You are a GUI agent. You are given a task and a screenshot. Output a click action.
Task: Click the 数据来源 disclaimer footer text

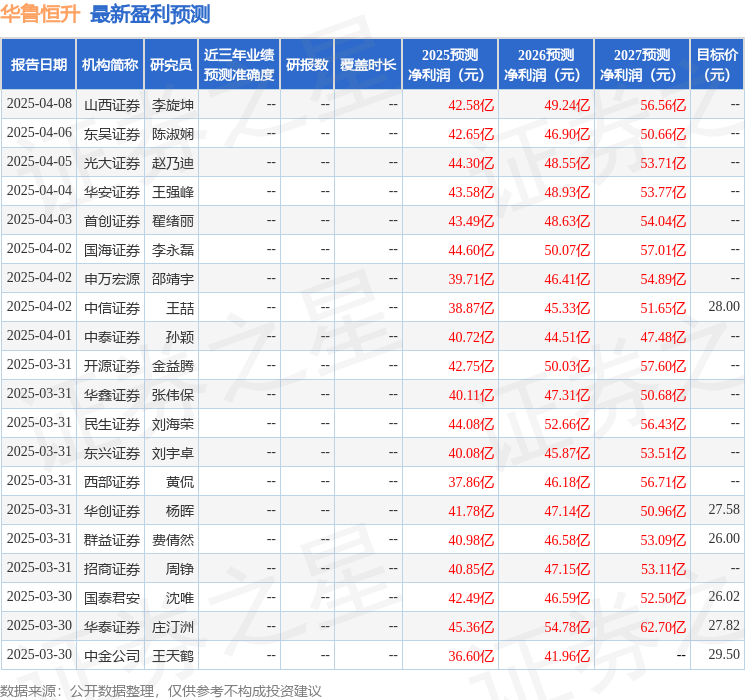click(161, 690)
